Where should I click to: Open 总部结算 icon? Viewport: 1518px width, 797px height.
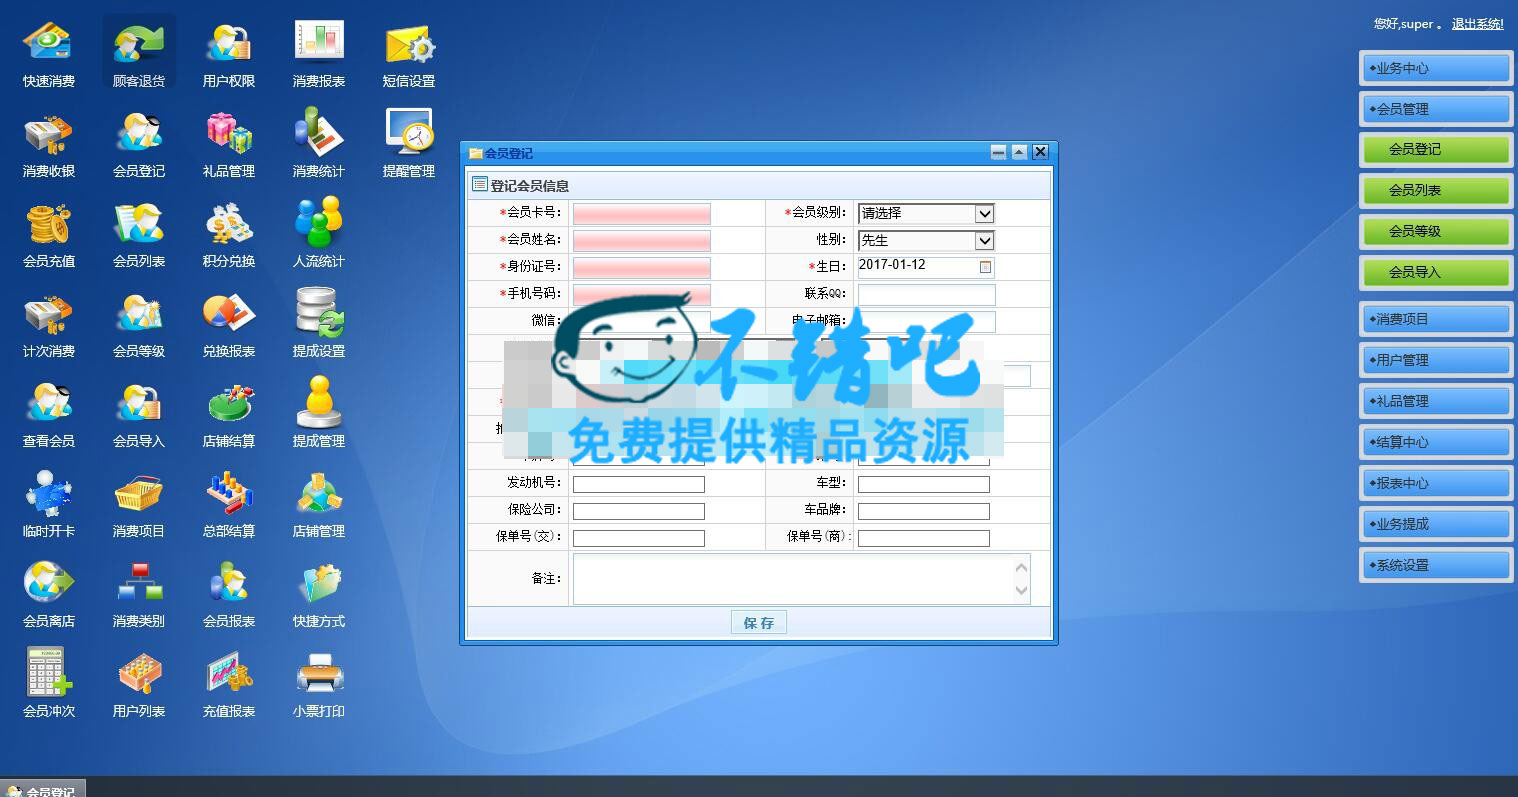(x=228, y=505)
